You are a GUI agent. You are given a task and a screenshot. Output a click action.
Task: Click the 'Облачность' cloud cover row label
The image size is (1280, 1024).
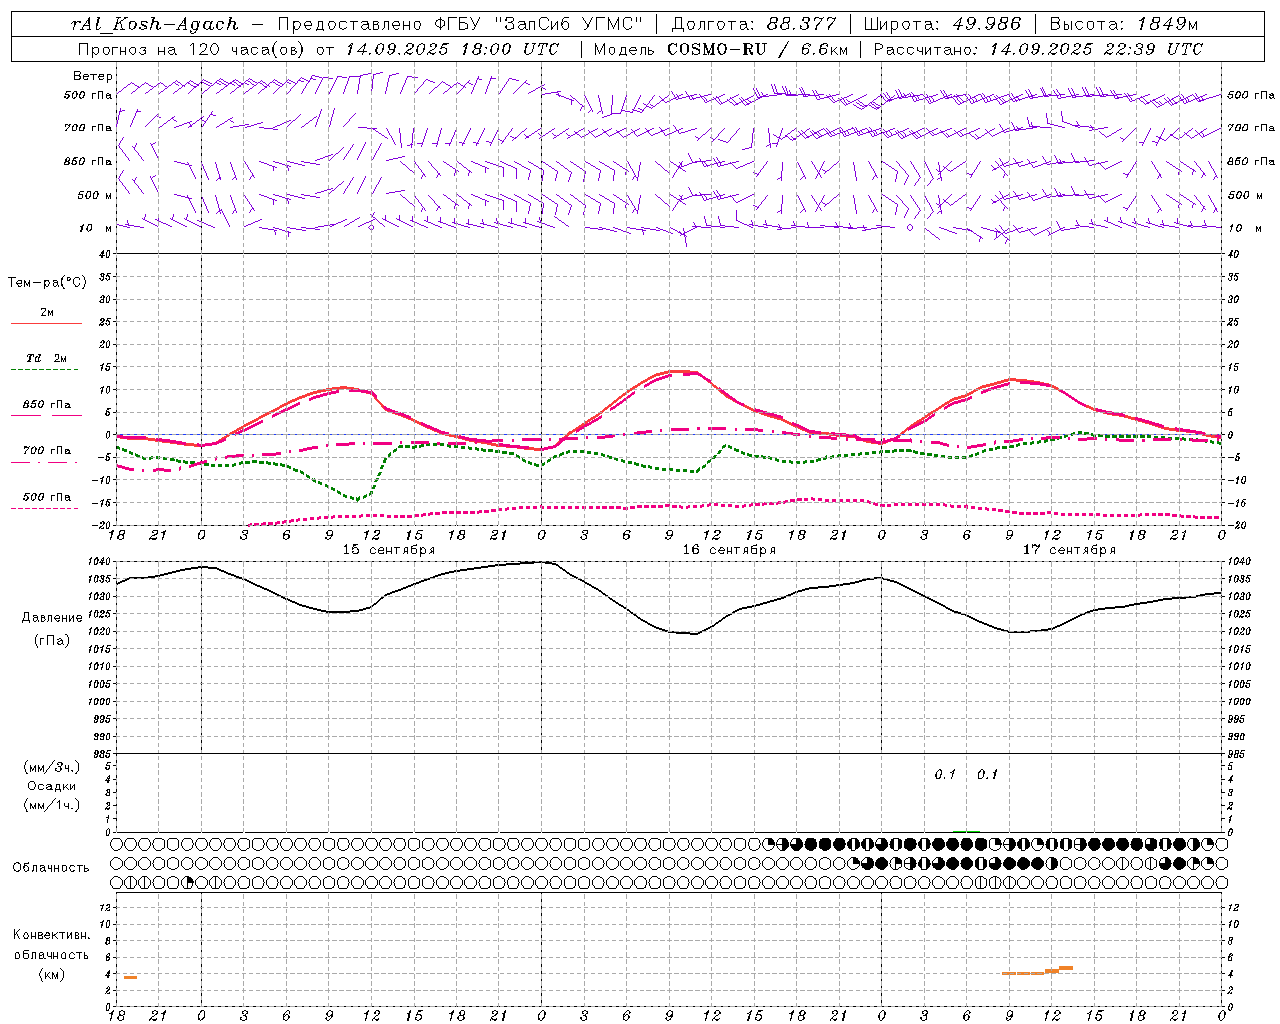51,868
